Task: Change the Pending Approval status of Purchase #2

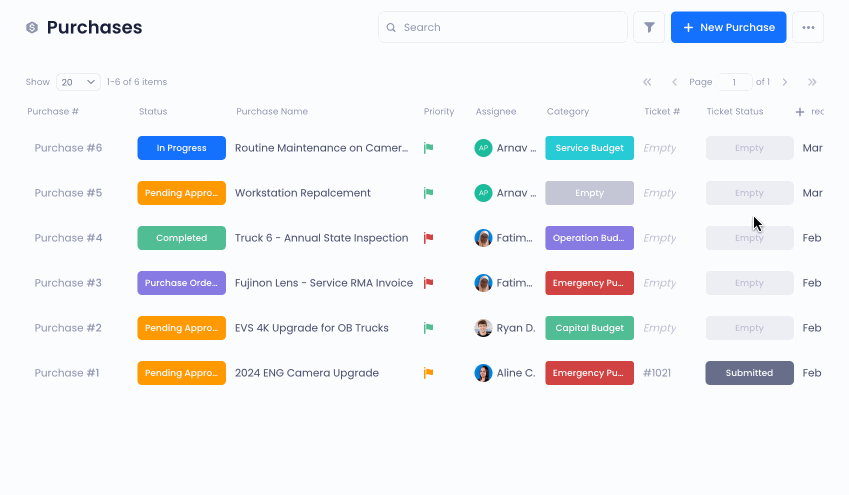Action: coord(181,328)
